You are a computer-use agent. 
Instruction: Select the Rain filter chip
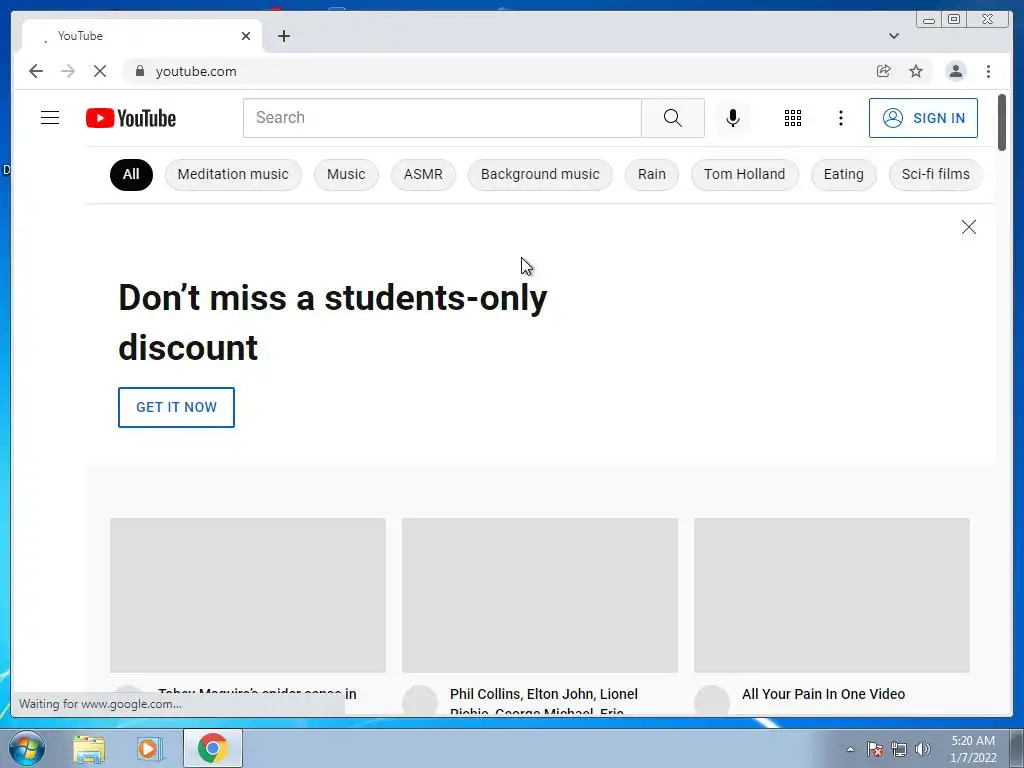[652, 174]
